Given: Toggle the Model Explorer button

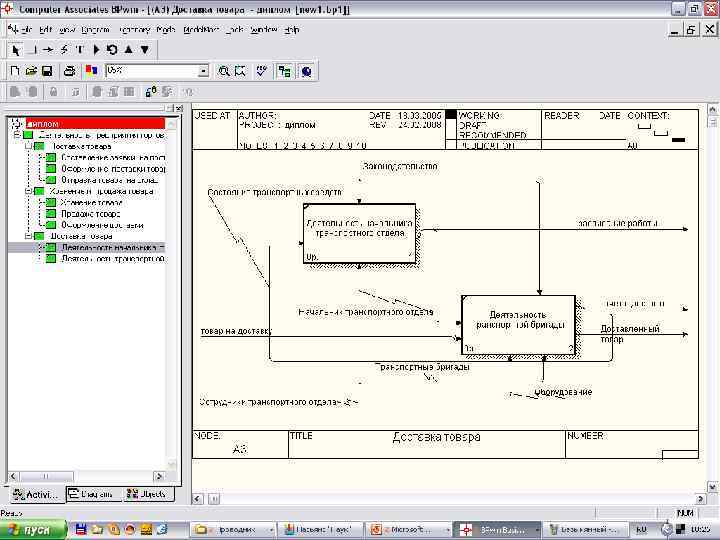Looking at the screenshot, I should click(x=285, y=71).
